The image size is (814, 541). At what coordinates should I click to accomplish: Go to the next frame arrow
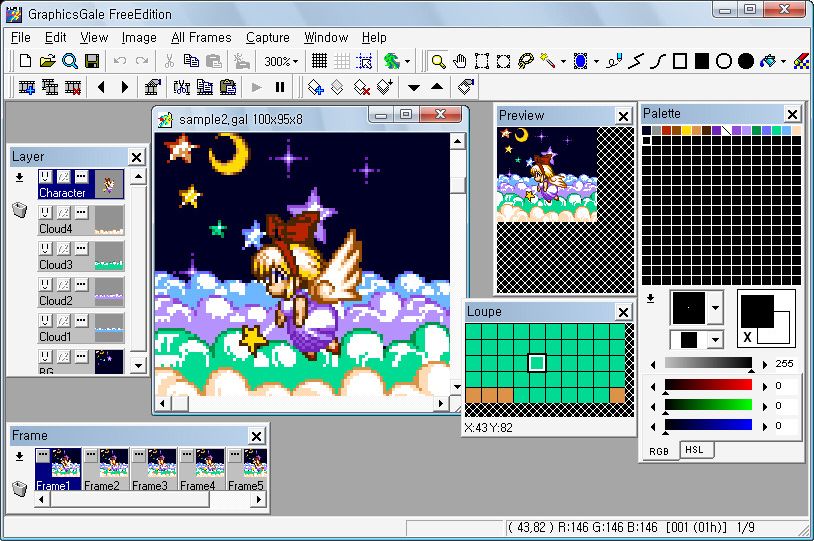click(125, 87)
